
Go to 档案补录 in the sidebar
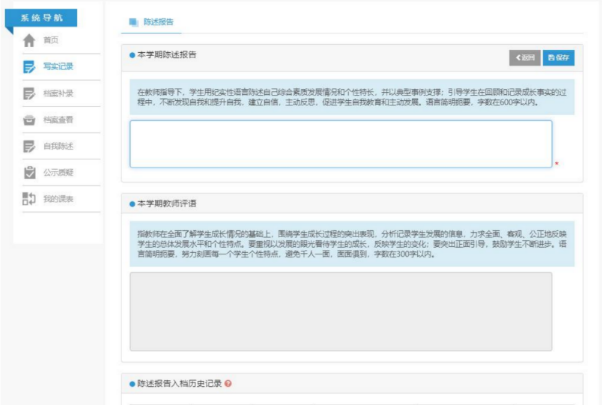58,93
